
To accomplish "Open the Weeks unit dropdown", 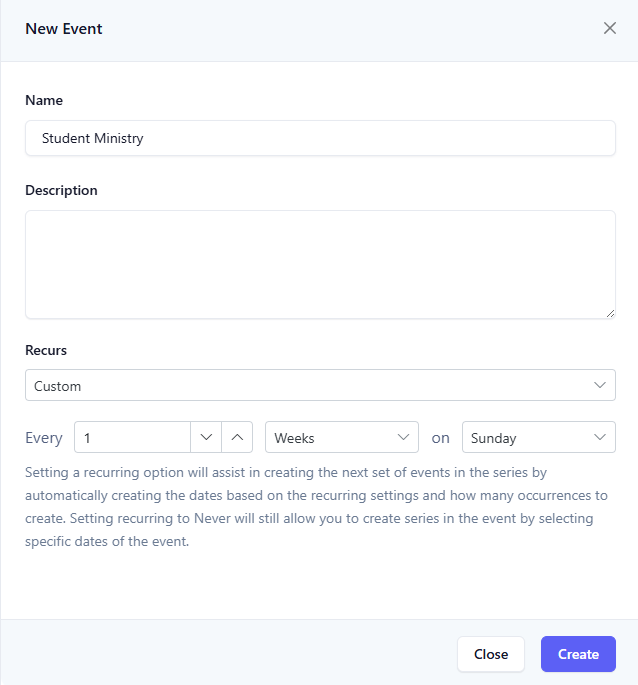I will [342, 437].
